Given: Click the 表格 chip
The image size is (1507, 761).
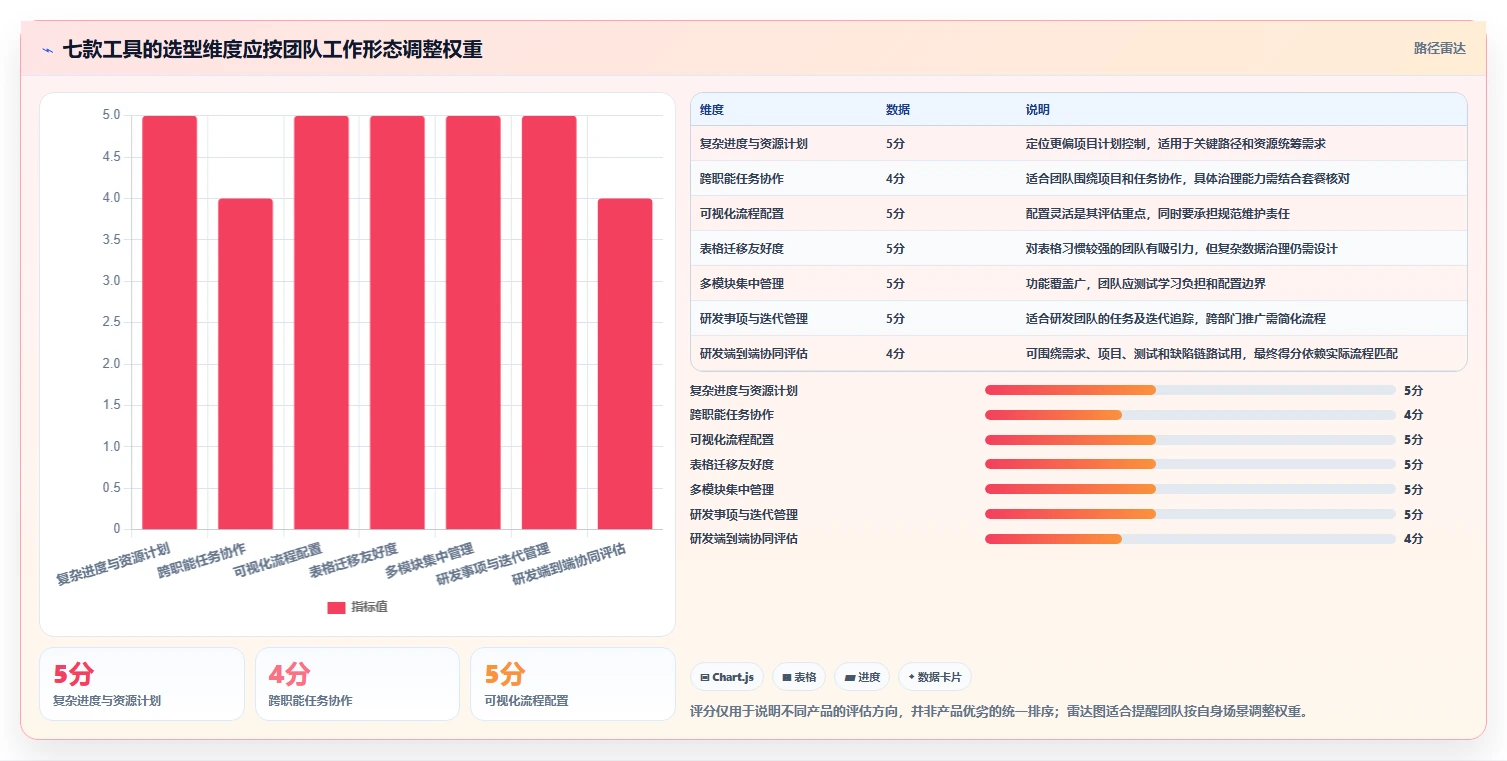Looking at the screenshot, I should (x=799, y=677).
